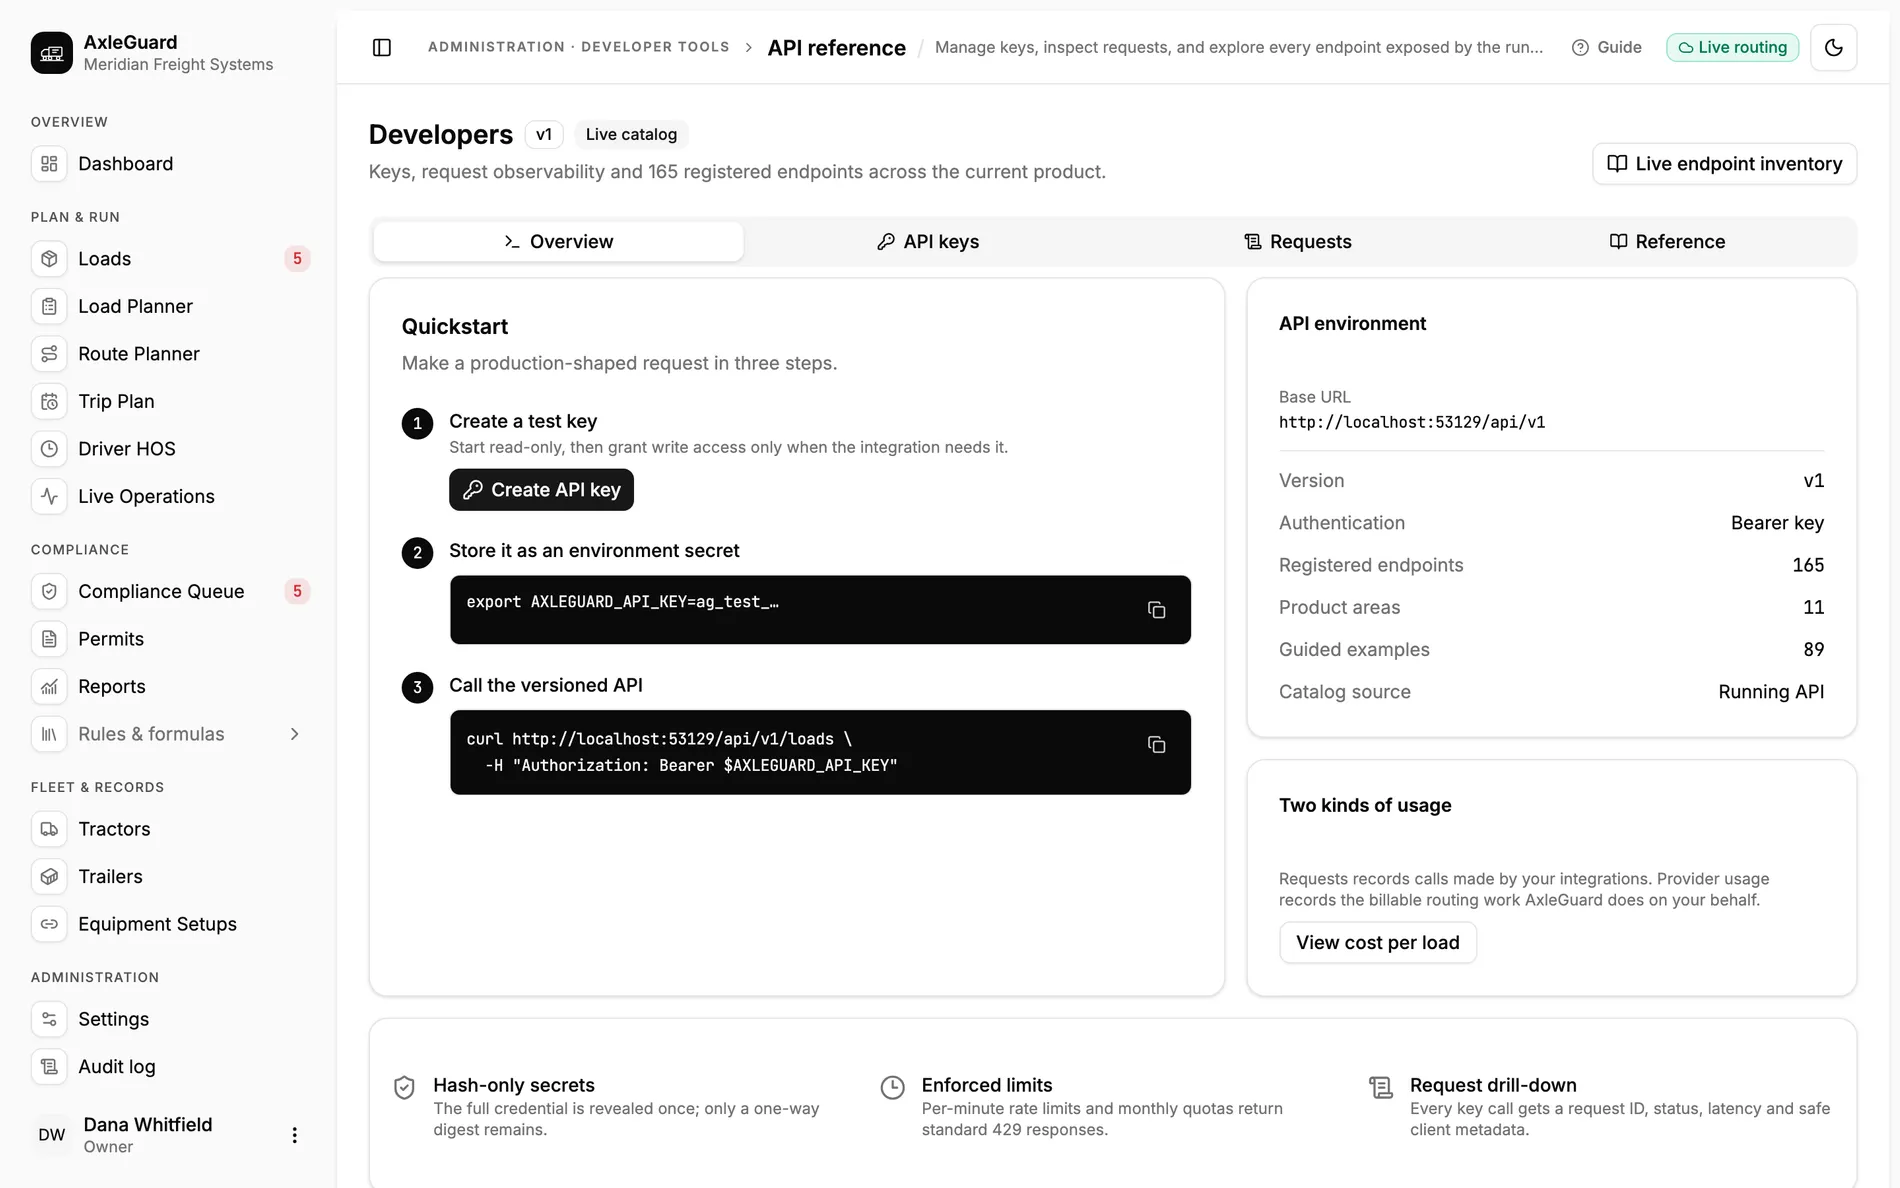Open Dana Whitfield's user options menu

[x=294, y=1135]
